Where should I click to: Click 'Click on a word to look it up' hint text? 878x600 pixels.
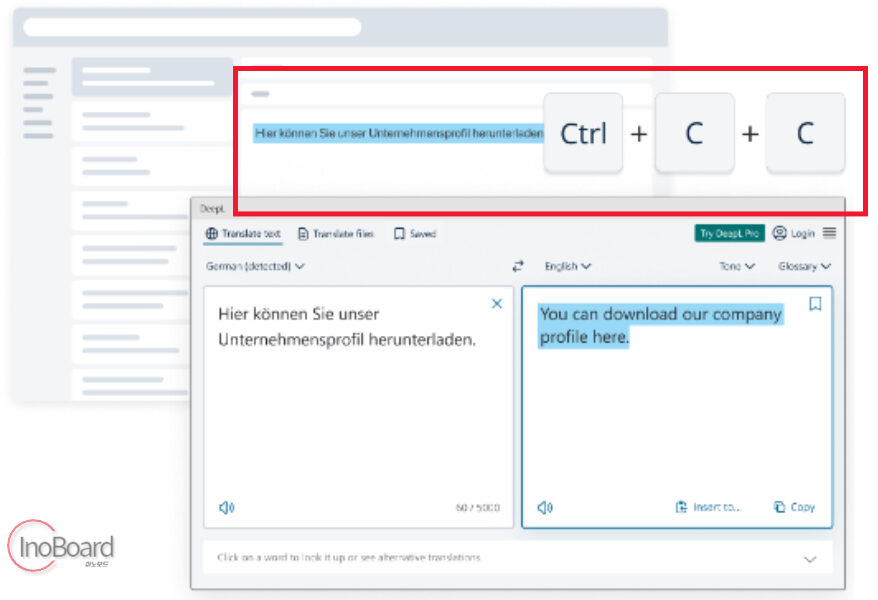point(348,557)
